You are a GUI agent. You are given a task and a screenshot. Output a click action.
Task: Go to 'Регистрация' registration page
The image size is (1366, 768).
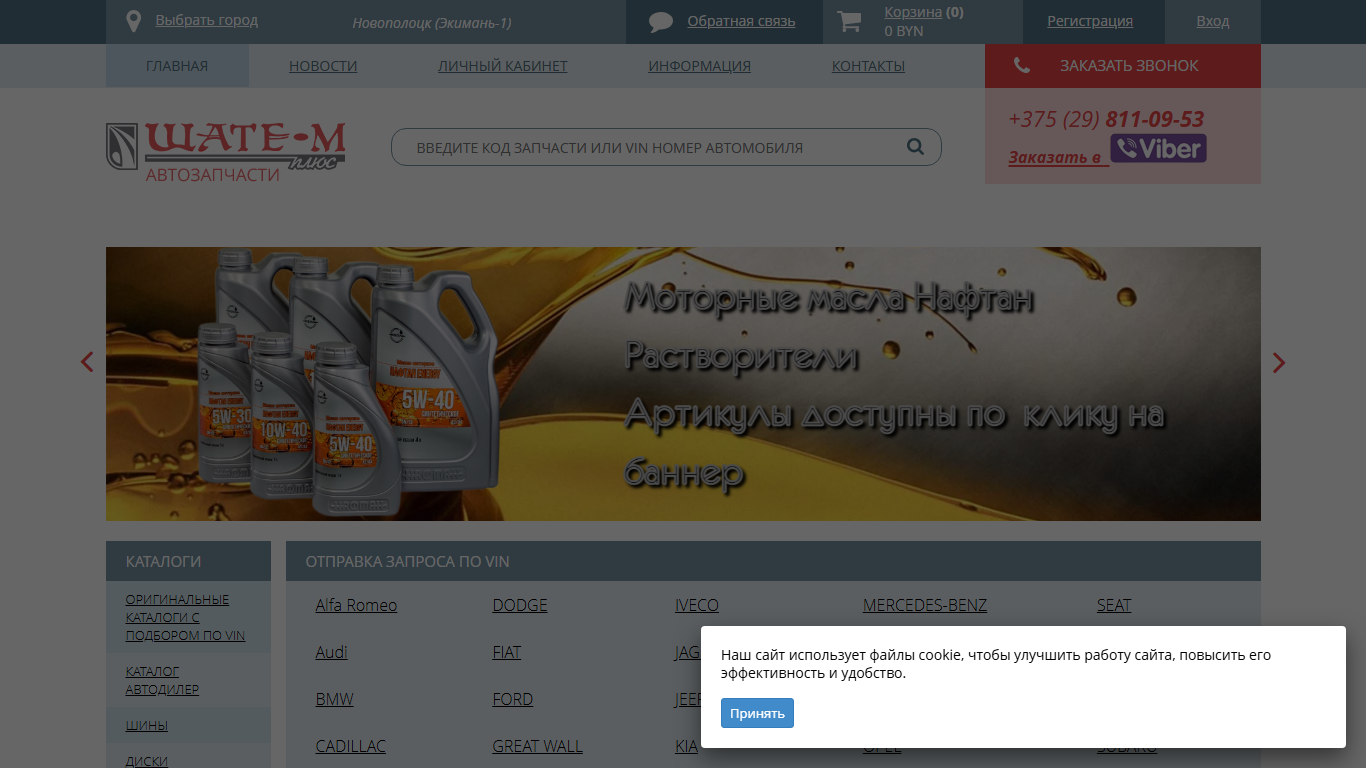coord(1090,21)
